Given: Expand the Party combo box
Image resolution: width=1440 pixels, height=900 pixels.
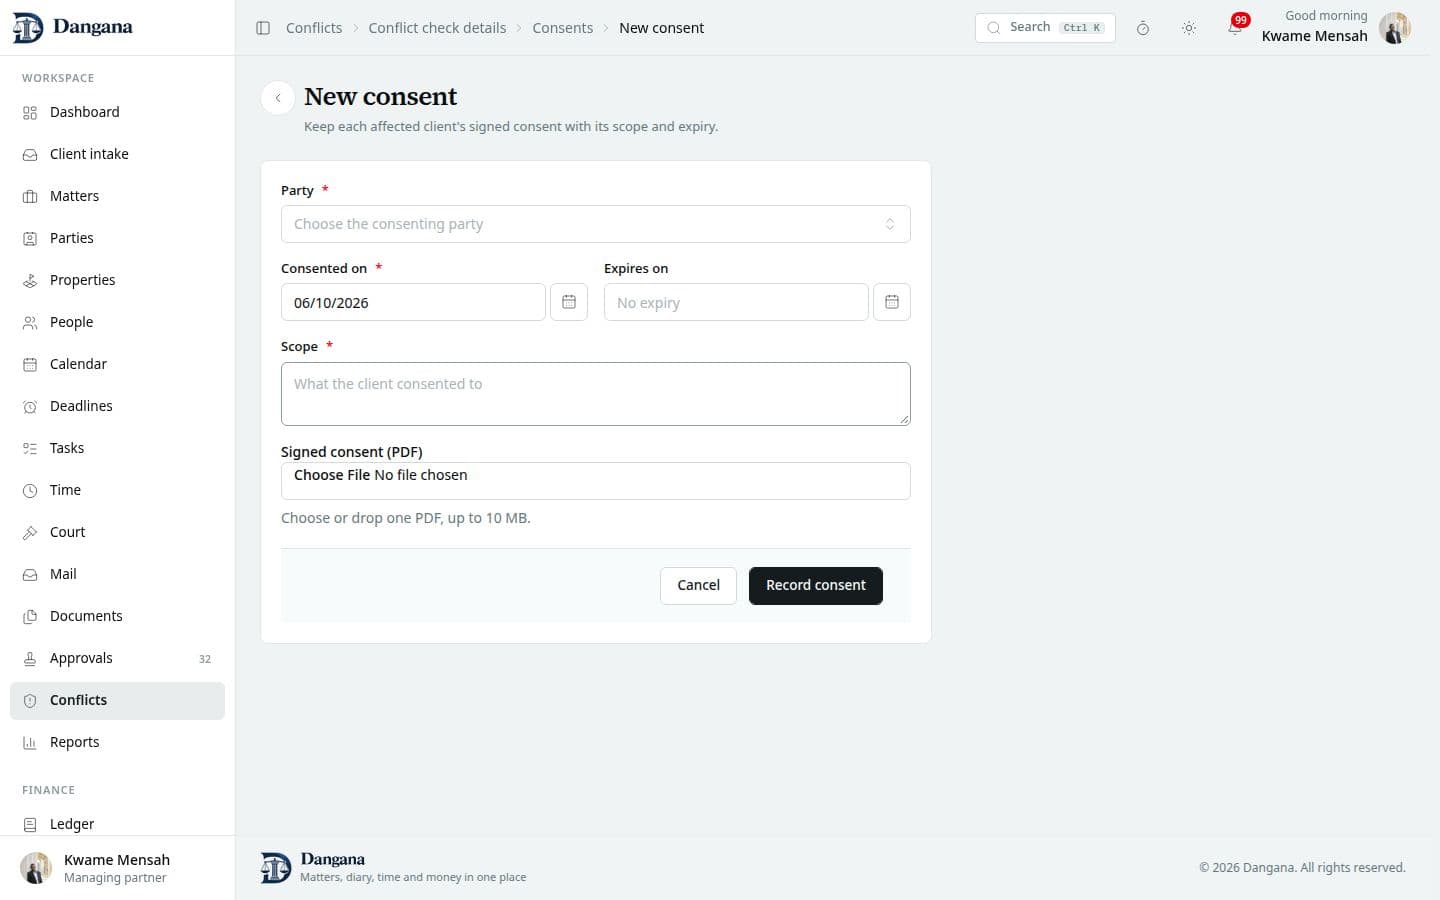Looking at the screenshot, I should pyautogui.click(x=596, y=224).
